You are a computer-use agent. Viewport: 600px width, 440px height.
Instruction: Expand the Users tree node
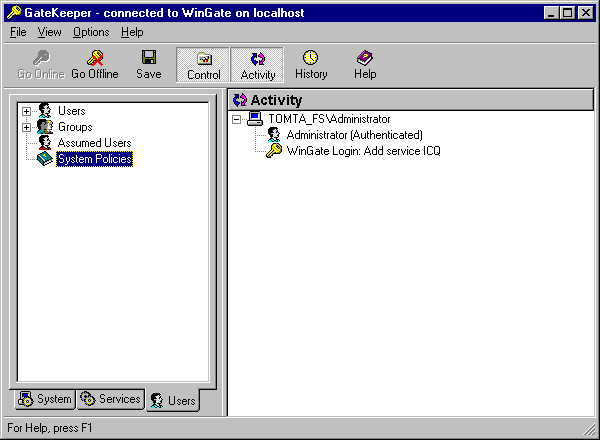pyautogui.click(x=26, y=111)
